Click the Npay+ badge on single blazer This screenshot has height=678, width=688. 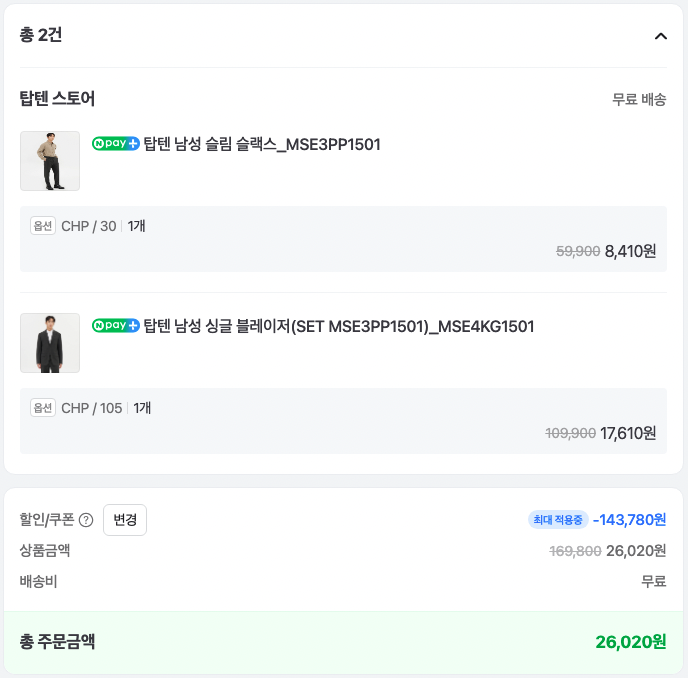click(116, 326)
